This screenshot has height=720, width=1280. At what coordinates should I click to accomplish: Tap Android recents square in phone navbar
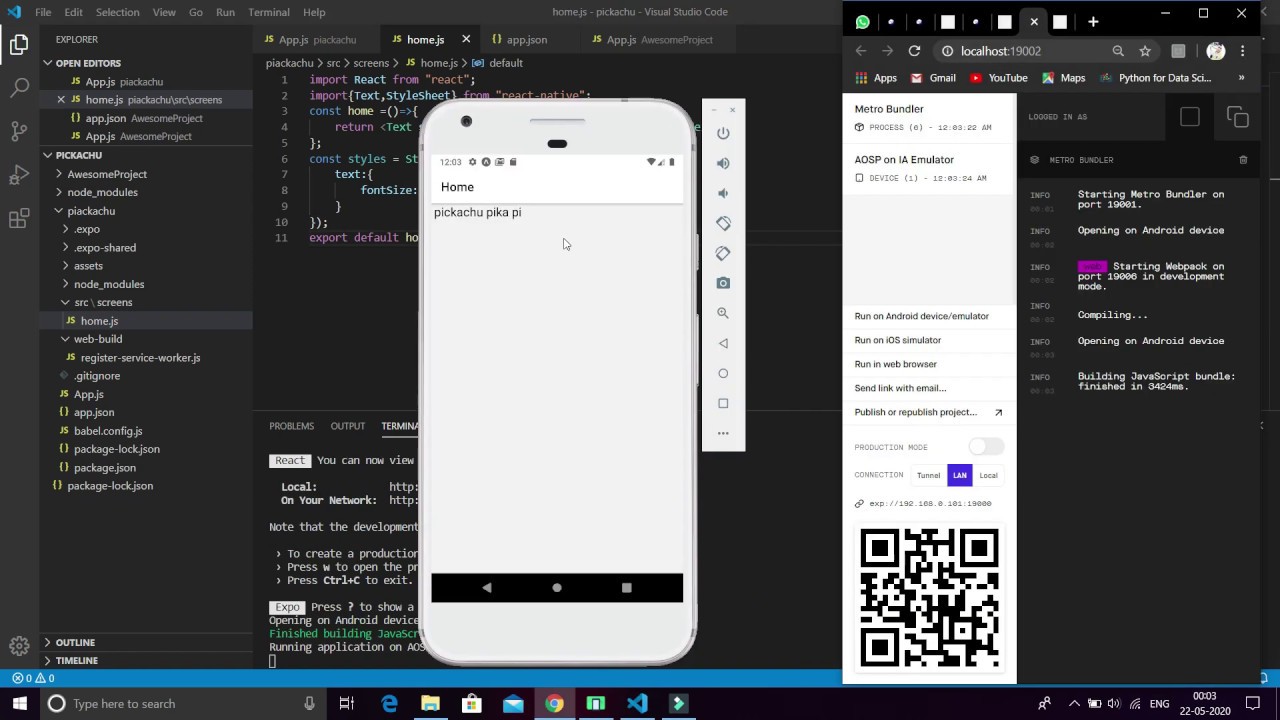(627, 588)
